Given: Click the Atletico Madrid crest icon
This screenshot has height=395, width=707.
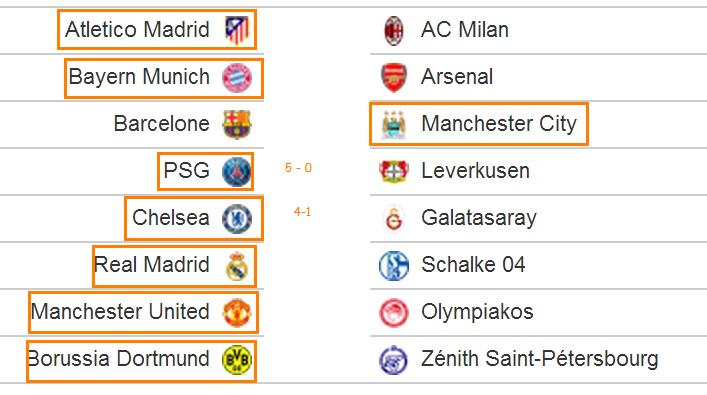Looking at the screenshot, I should click(x=237, y=30).
